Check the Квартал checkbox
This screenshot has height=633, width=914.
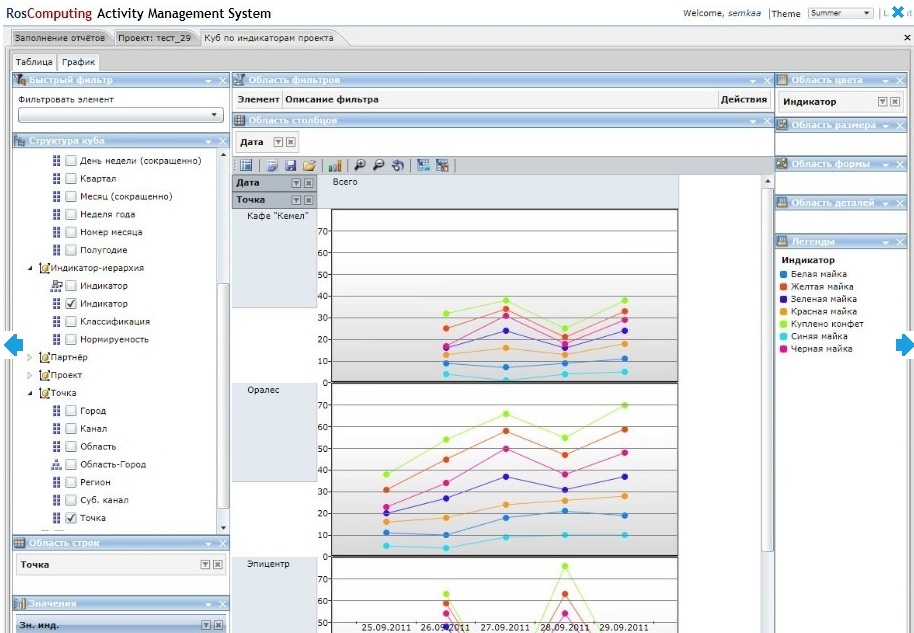(71, 179)
